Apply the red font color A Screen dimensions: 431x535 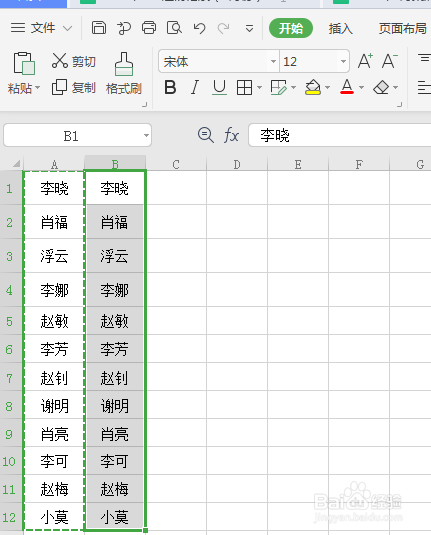[347, 87]
